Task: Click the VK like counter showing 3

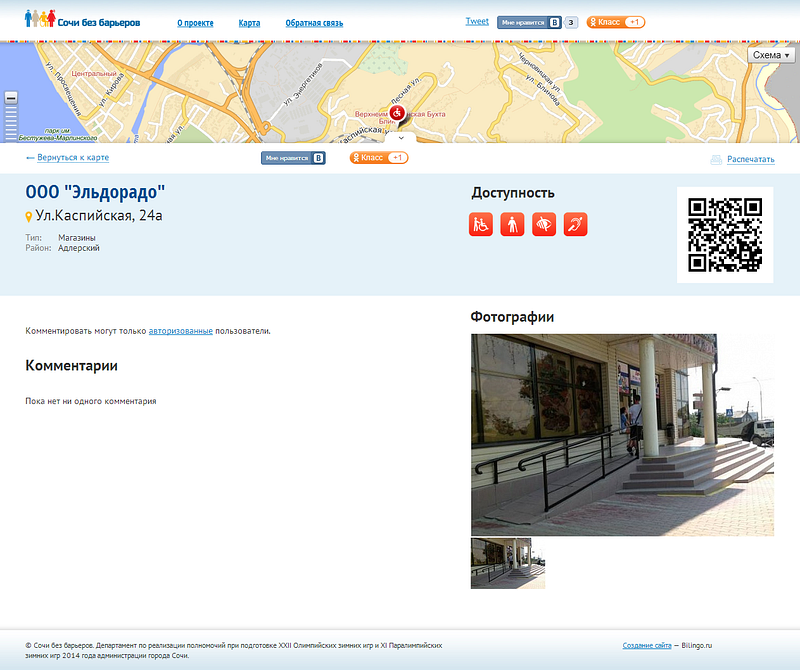Action: tap(571, 22)
